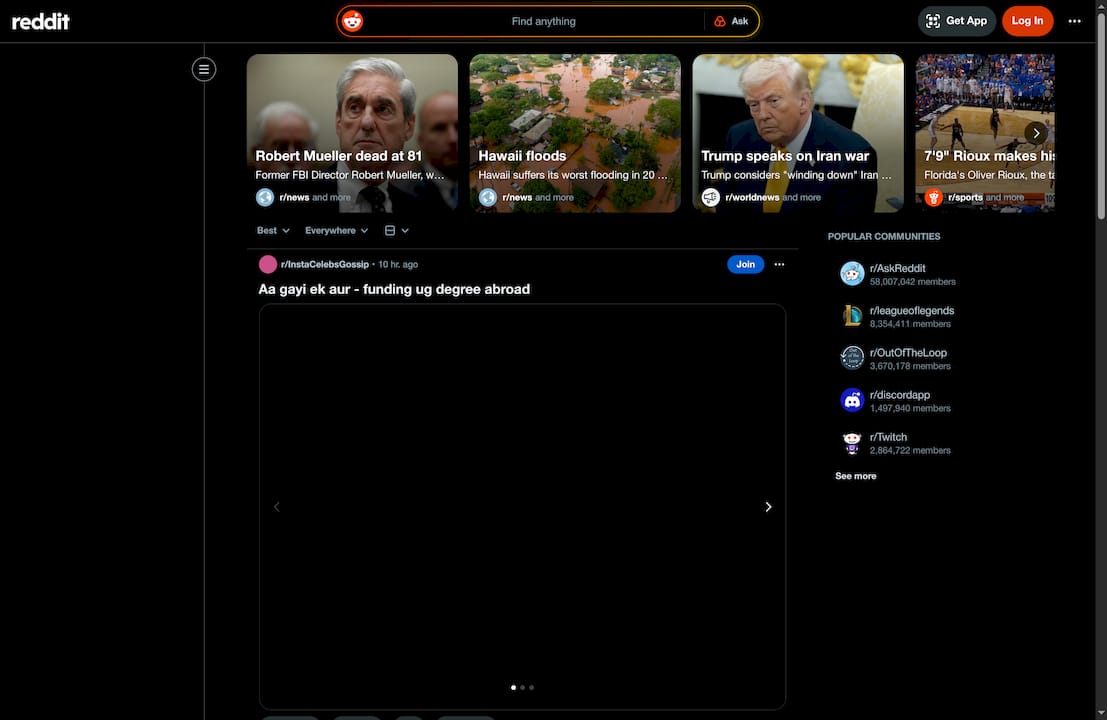Show next image in the post gallery
The image size is (1107, 720).
pos(768,506)
